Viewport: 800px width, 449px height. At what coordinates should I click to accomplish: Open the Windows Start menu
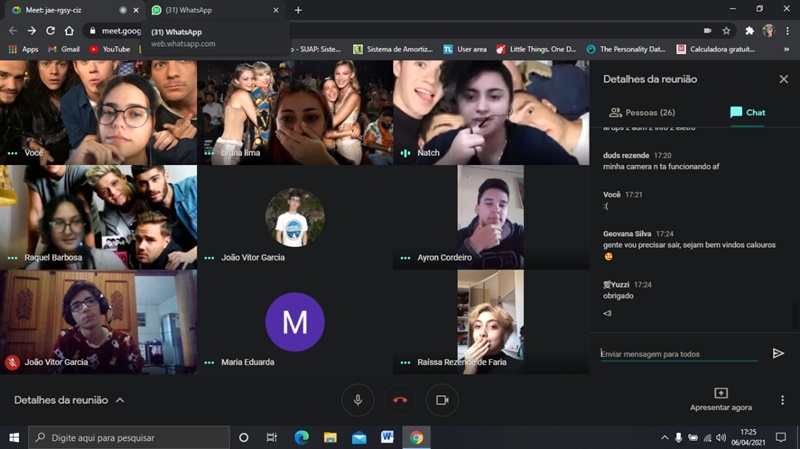pos(14,437)
